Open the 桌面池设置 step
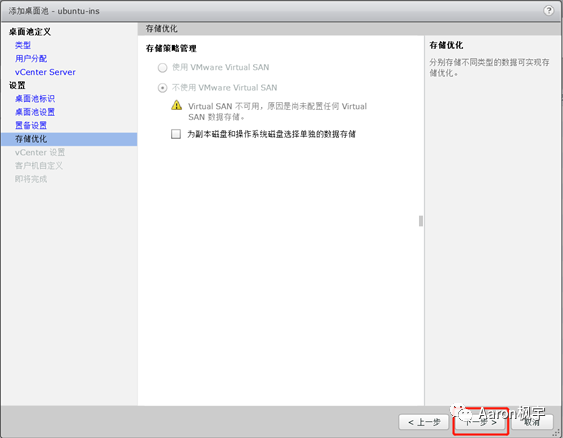 coord(35,112)
